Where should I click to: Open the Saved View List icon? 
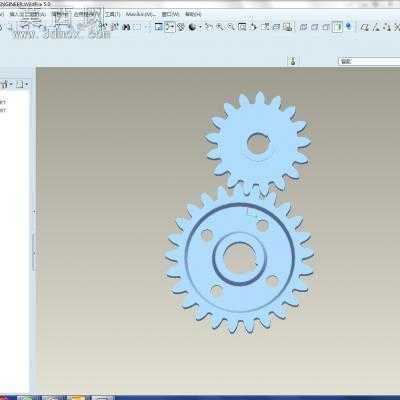pyautogui.click(x=266, y=27)
